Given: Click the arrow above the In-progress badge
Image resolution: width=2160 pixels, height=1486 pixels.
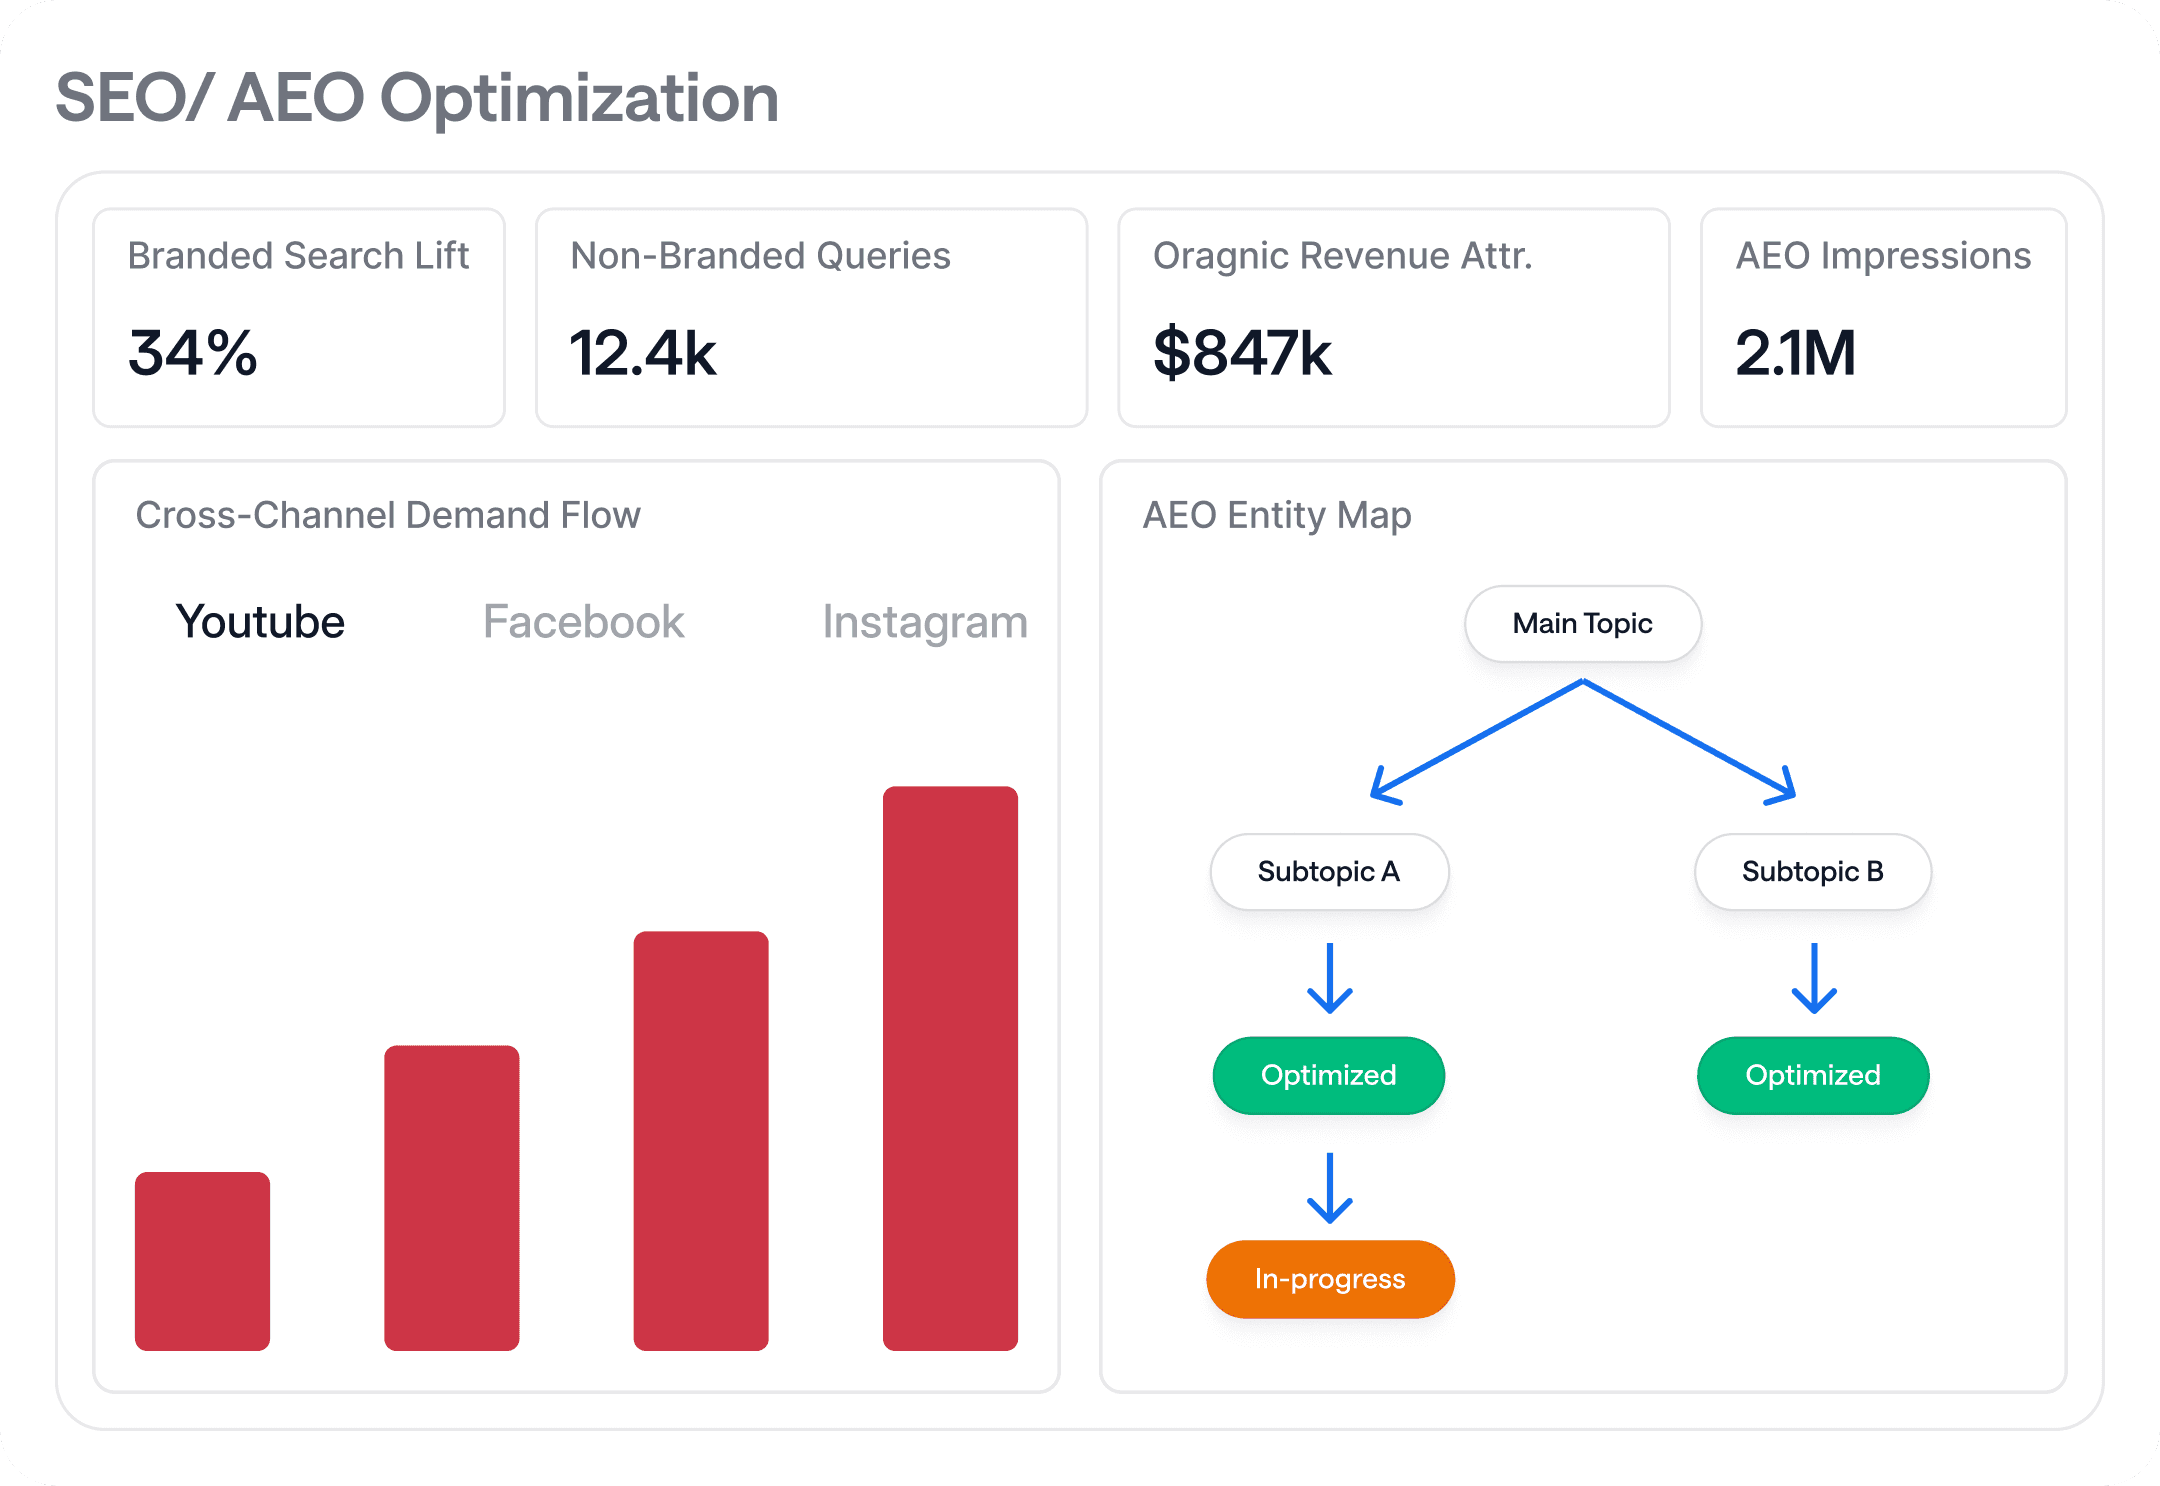Looking at the screenshot, I should 1330,1188.
